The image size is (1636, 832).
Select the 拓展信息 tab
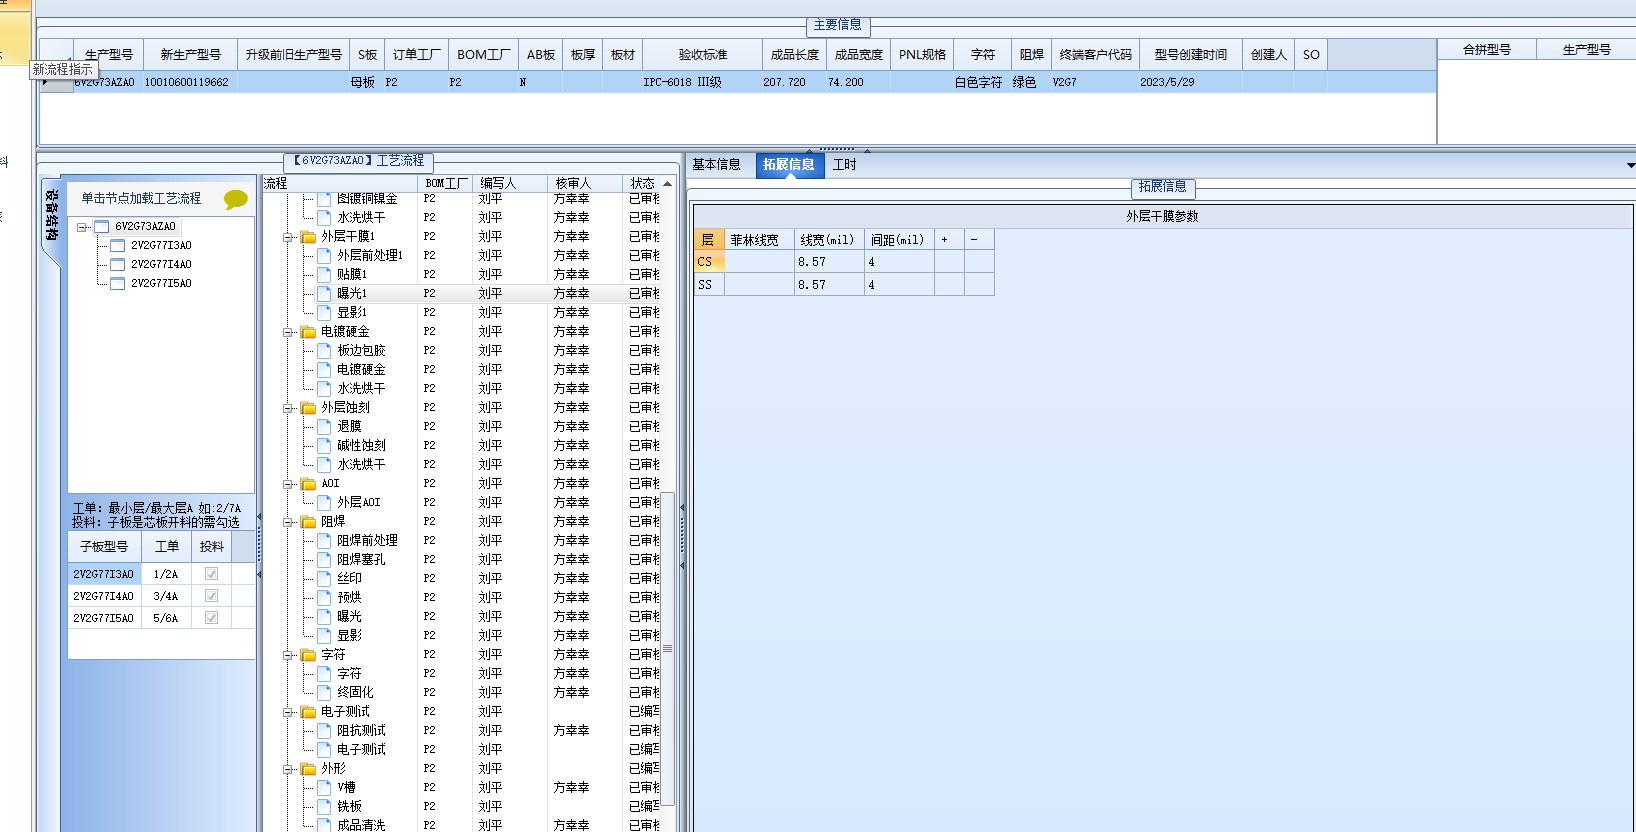pyautogui.click(x=788, y=165)
